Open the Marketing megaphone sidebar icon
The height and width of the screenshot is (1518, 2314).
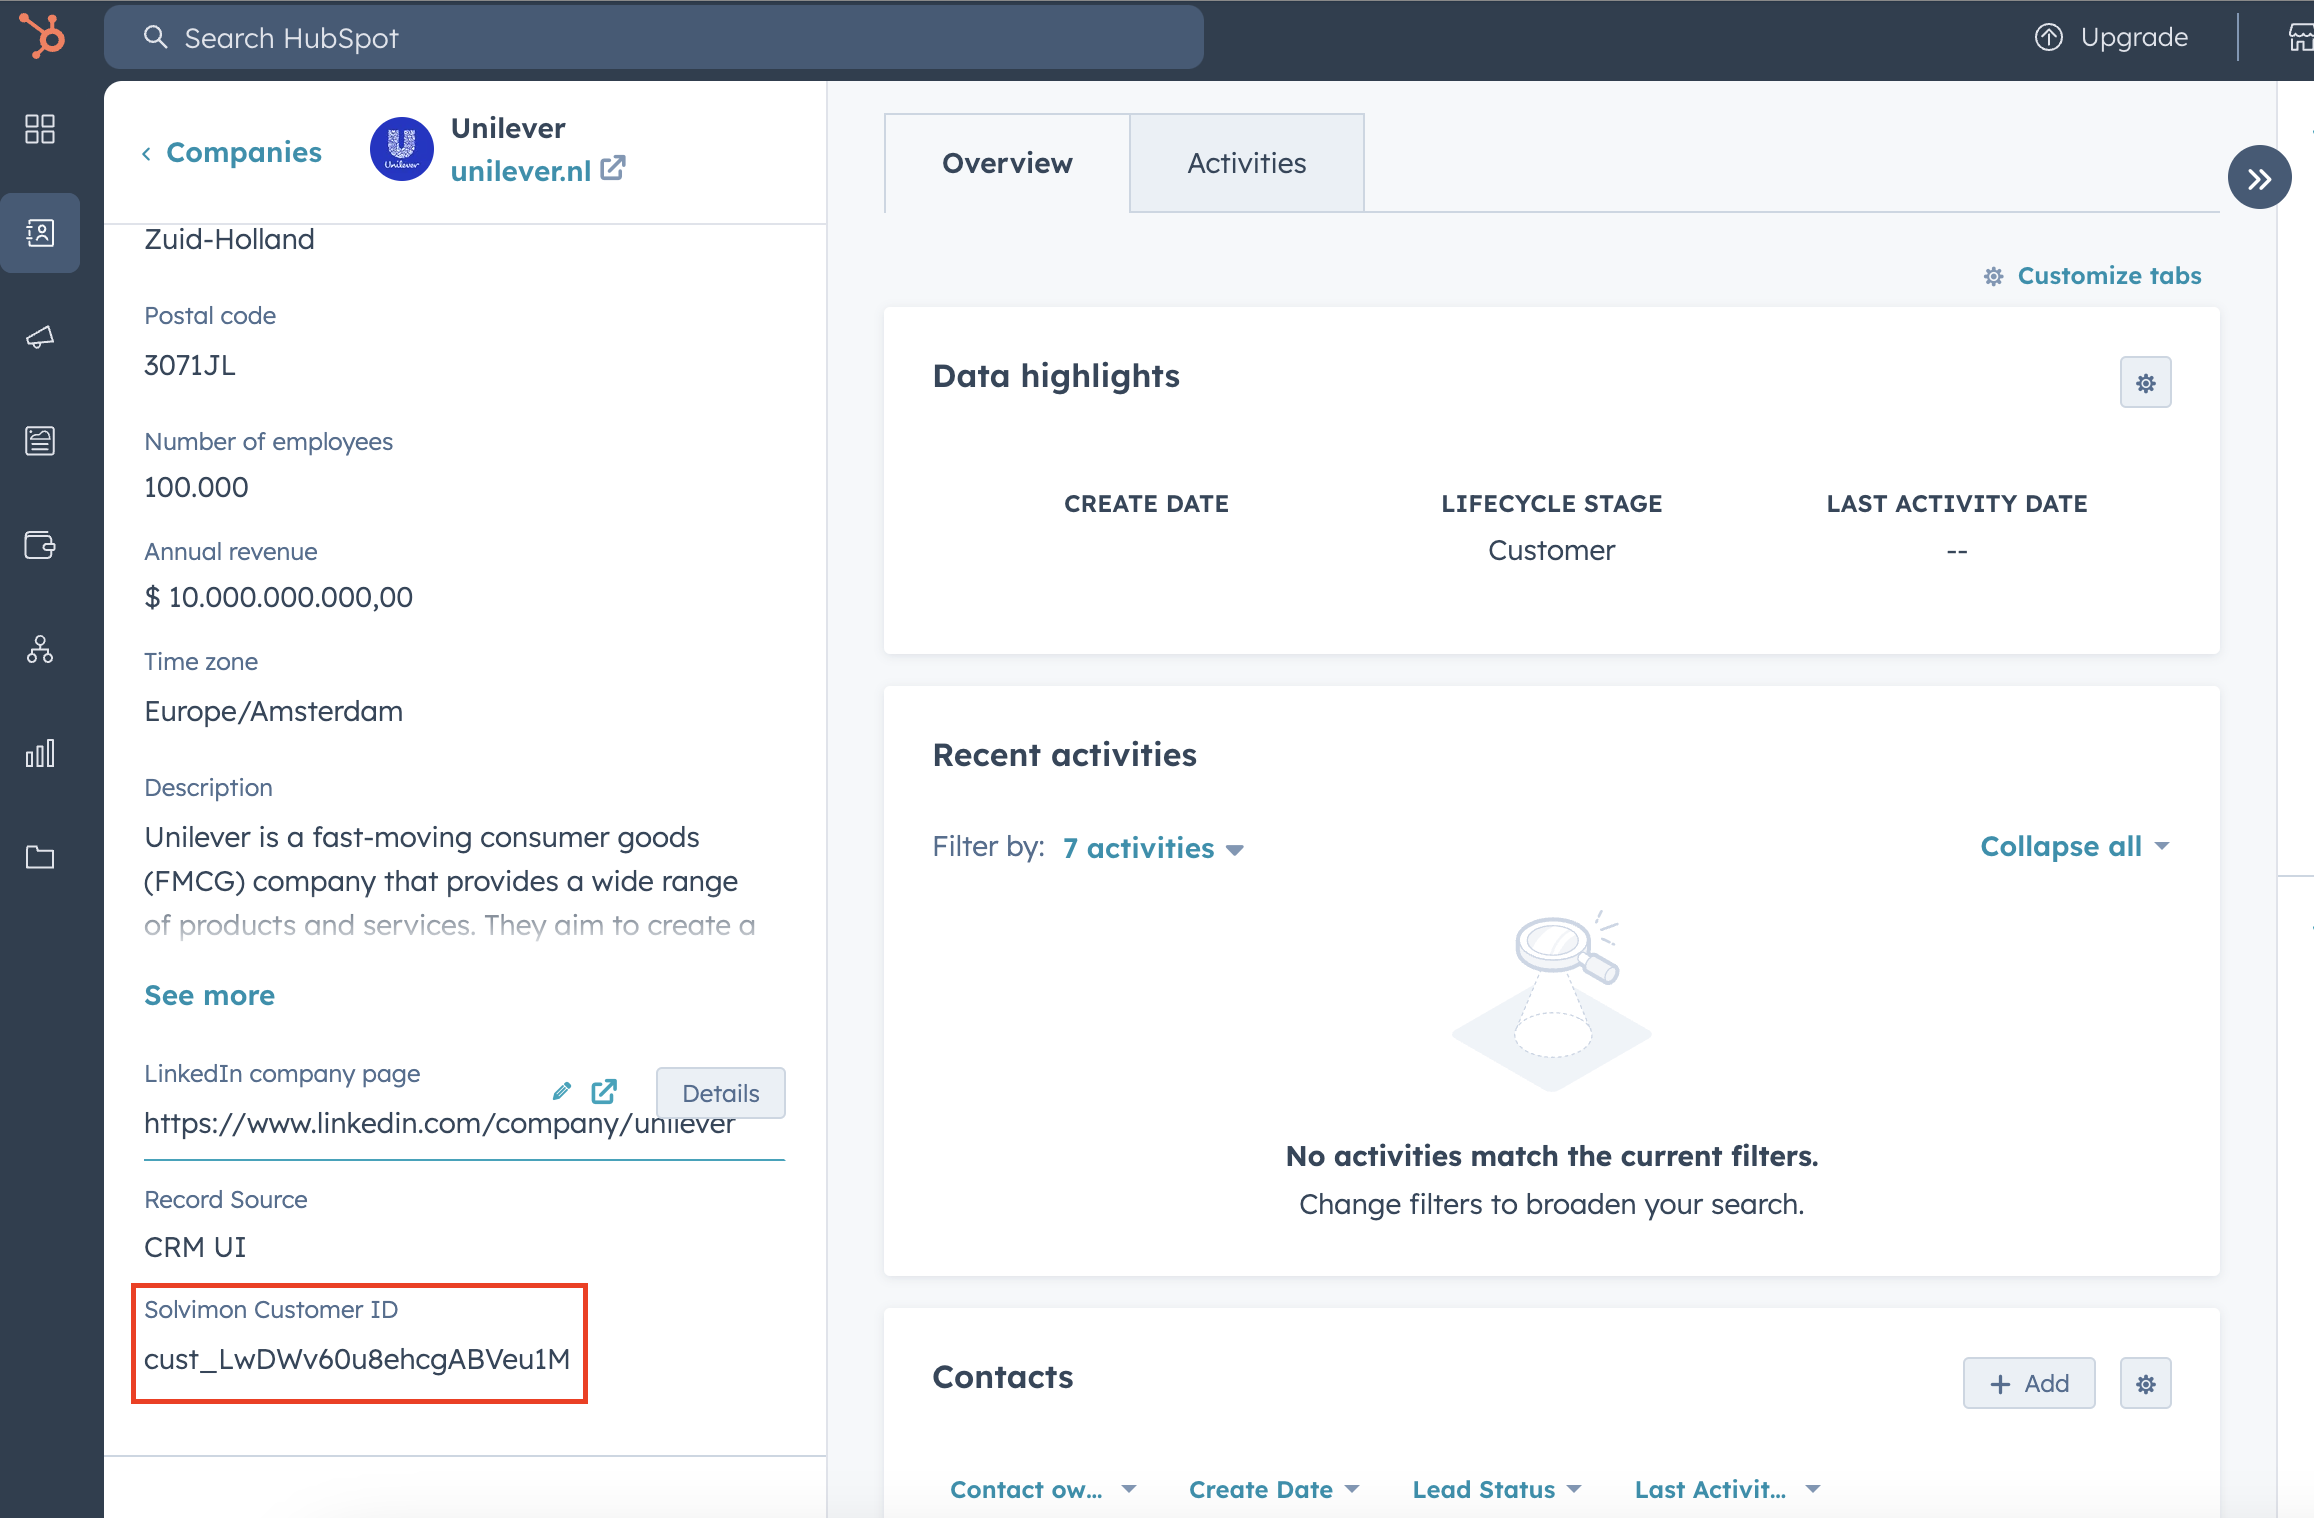point(40,337)
